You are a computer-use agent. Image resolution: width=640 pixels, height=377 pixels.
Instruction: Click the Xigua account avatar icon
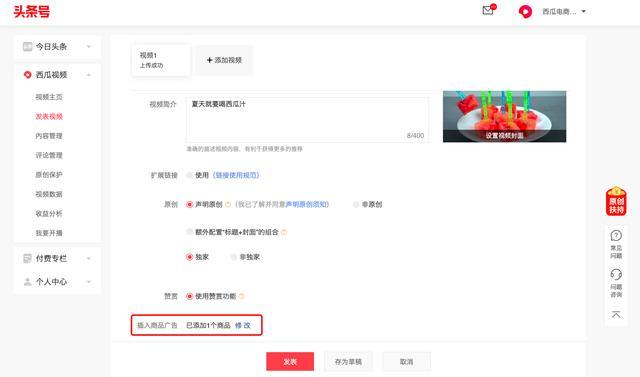(x=525, y=11)
